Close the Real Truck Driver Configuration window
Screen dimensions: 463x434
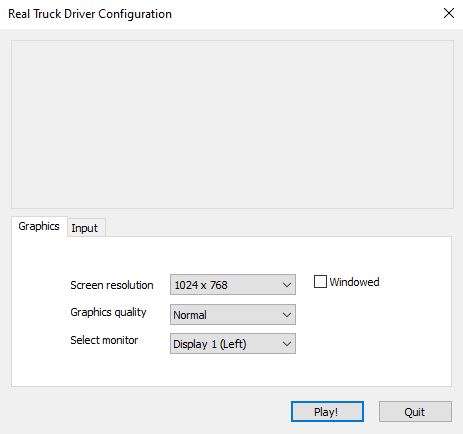click(449, 13)
